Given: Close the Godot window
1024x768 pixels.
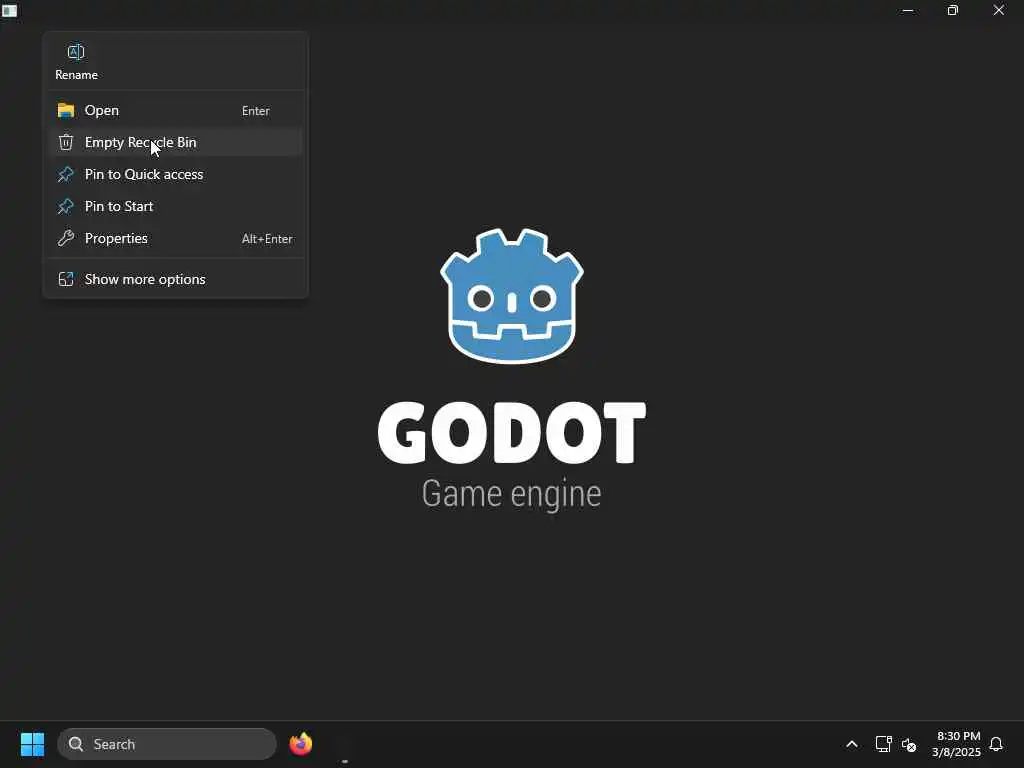Looking at the screenshot, I should click(x=999, y=10).
